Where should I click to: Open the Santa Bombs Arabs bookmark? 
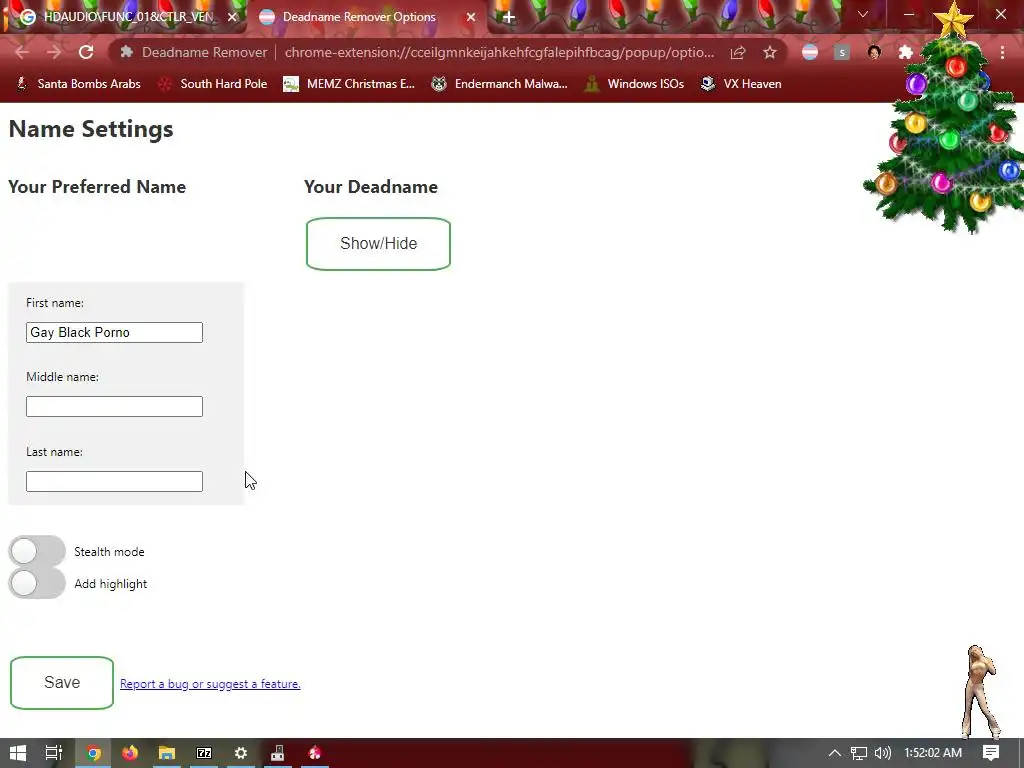pos(78,84)
